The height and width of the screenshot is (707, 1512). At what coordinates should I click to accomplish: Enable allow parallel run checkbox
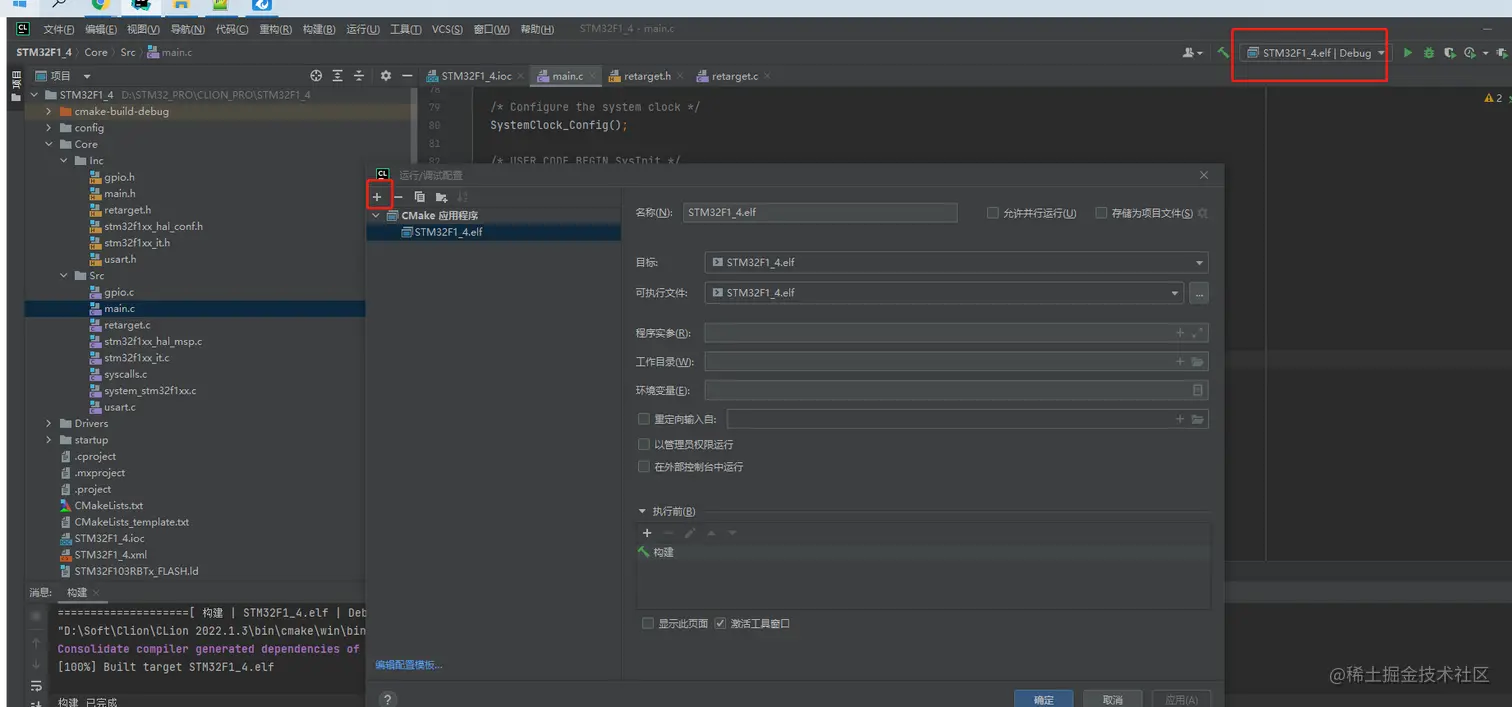[993, 213]
